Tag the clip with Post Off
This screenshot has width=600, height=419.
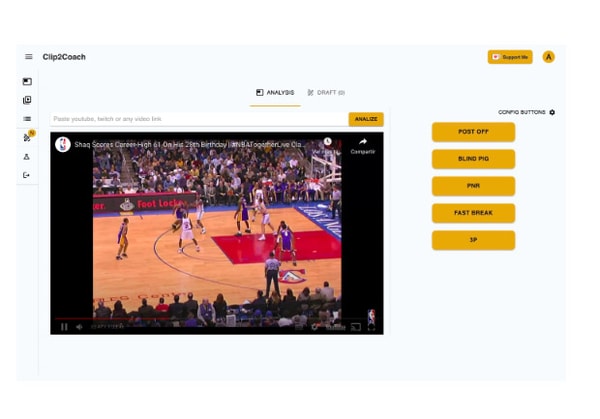(x=473, y=132)
